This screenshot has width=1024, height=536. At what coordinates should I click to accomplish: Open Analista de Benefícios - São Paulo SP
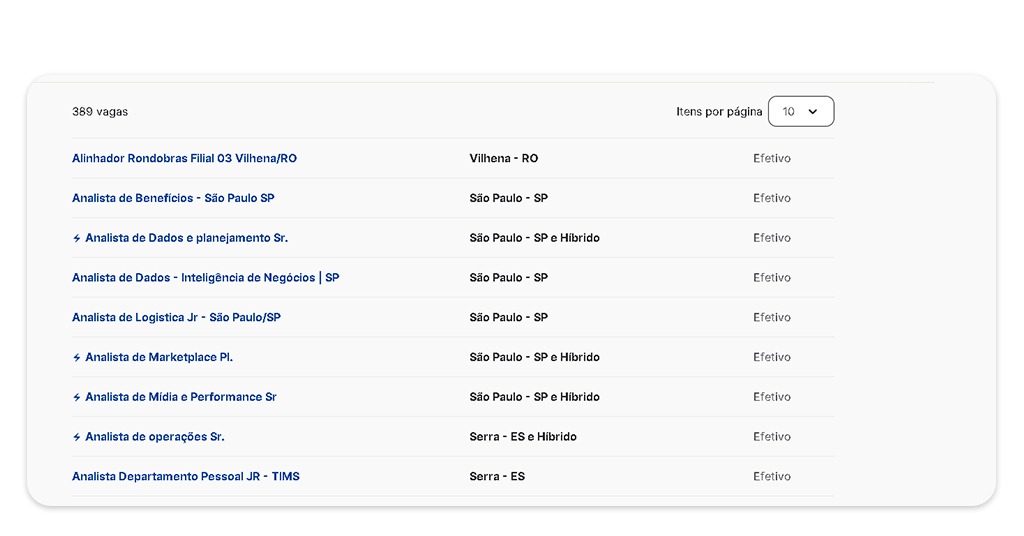[x=173, y=198]
